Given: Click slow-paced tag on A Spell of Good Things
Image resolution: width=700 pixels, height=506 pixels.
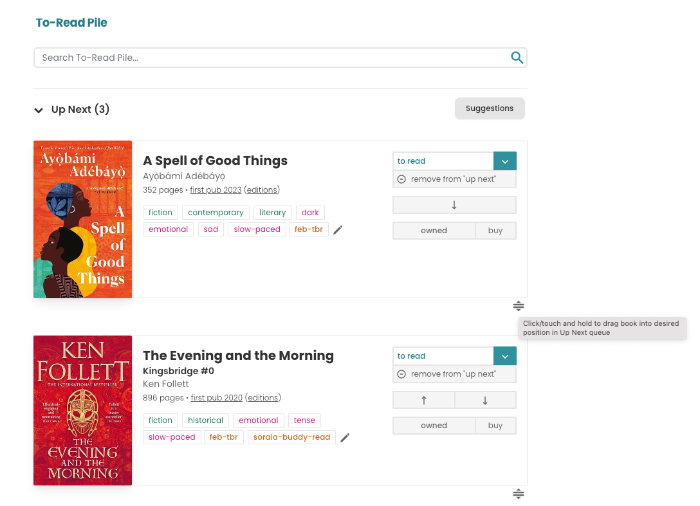Looking at the screenshot, I should 257,230.
